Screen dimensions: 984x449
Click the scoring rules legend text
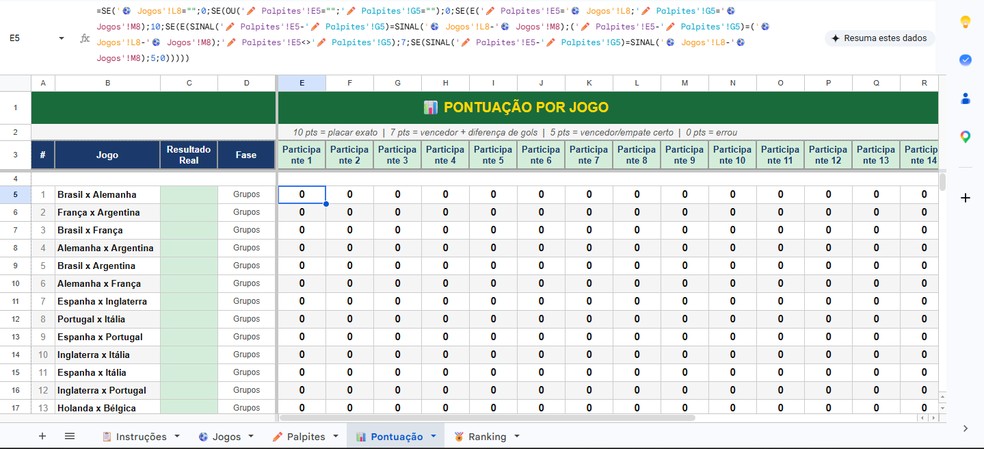tap(515, 133)
